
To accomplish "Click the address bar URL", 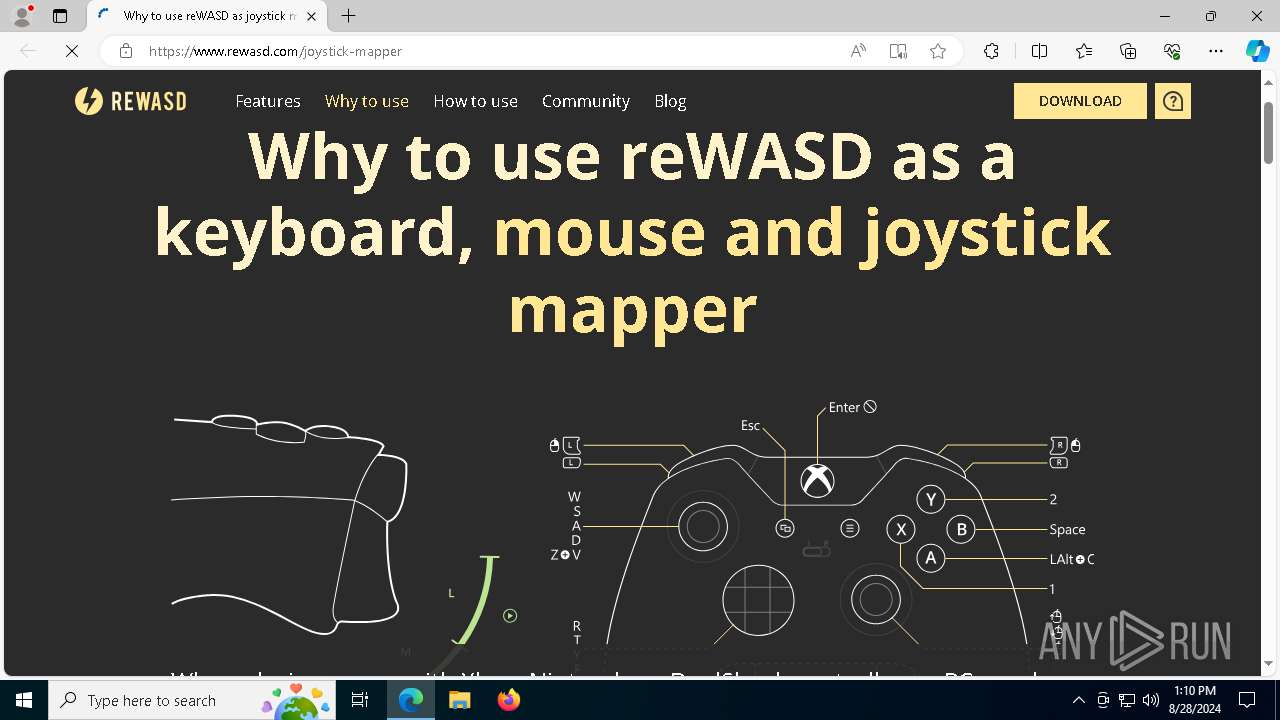I will click(275, 51).
